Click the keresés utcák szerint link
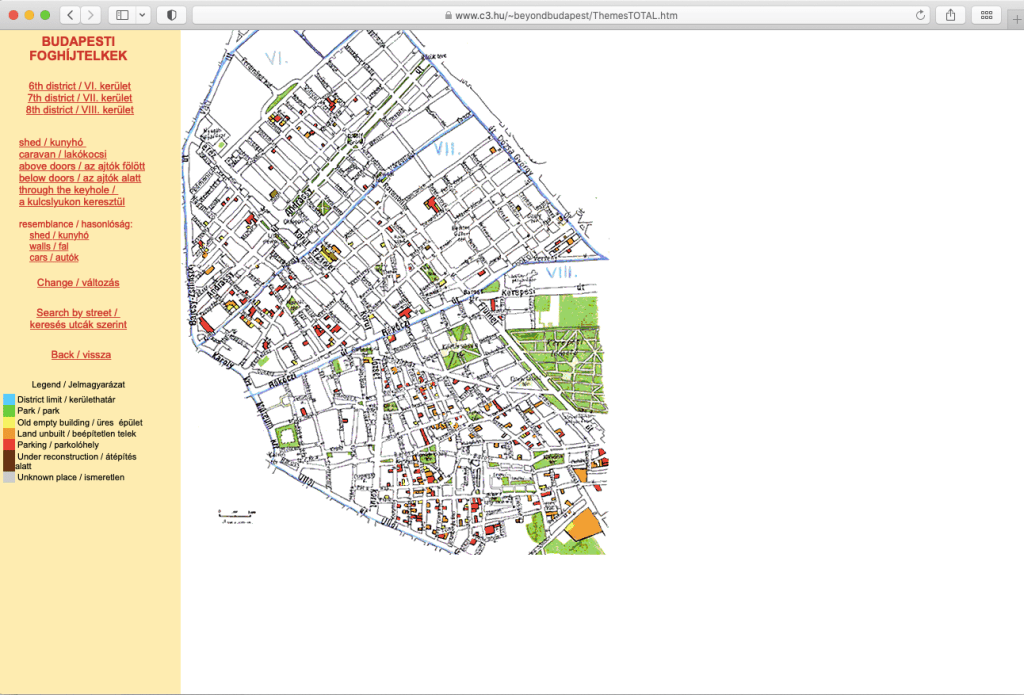The image size is (1024, 695). click(x=78, y=325)
